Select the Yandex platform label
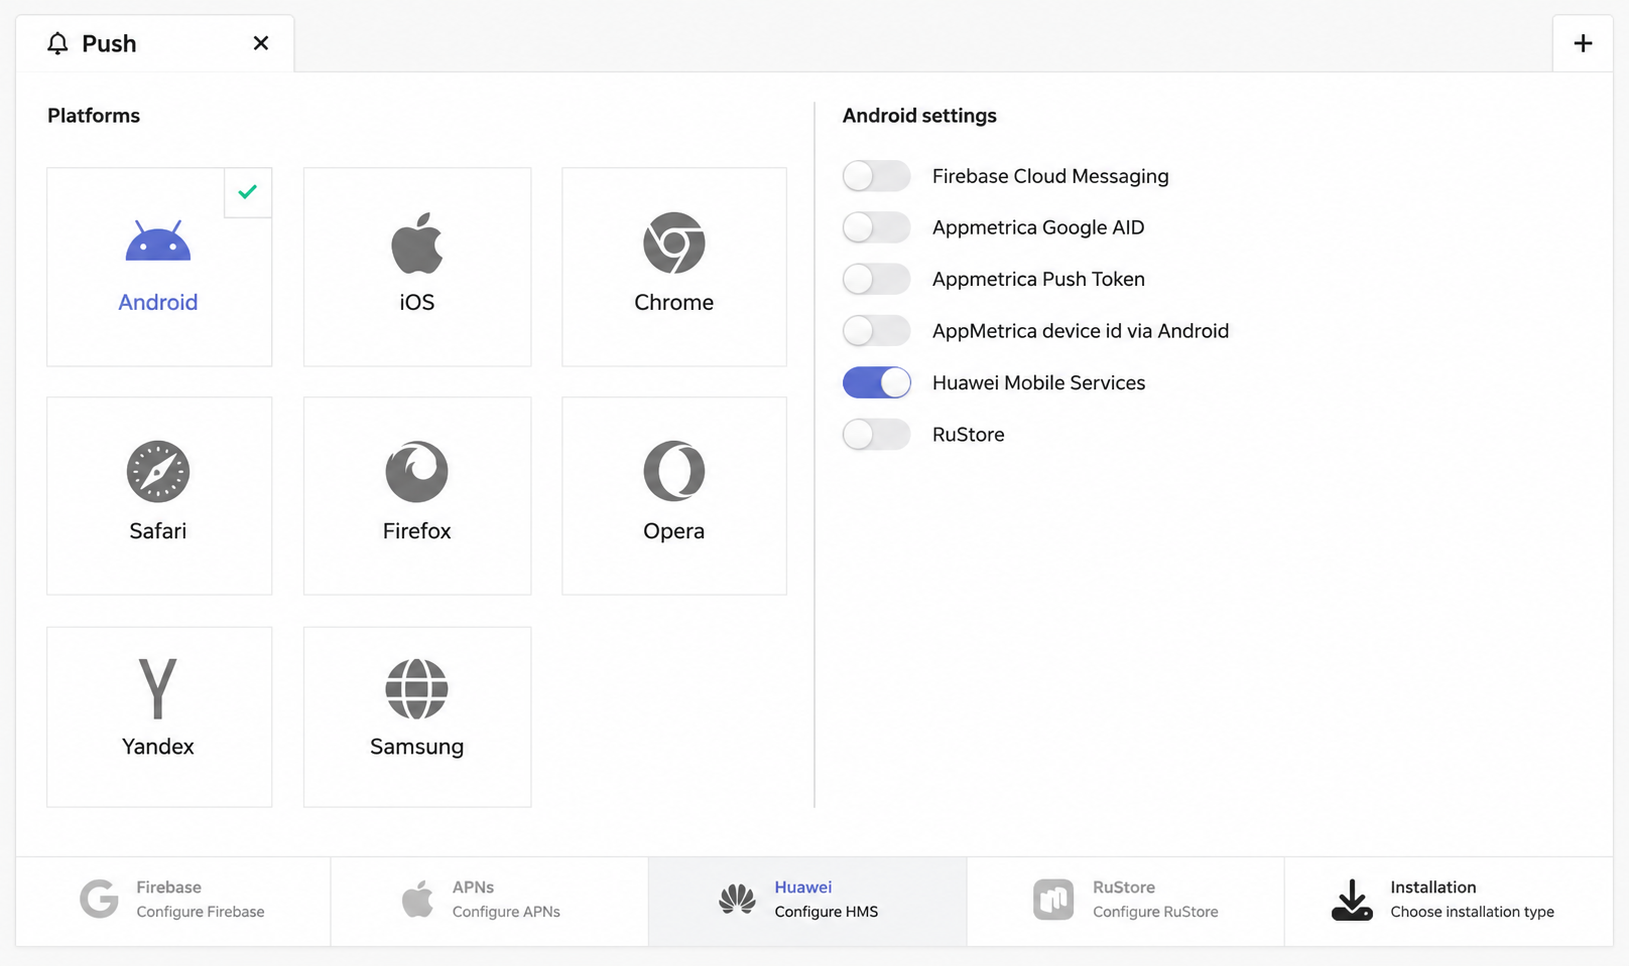This screenshot has height=966, width=1629. 158,746
